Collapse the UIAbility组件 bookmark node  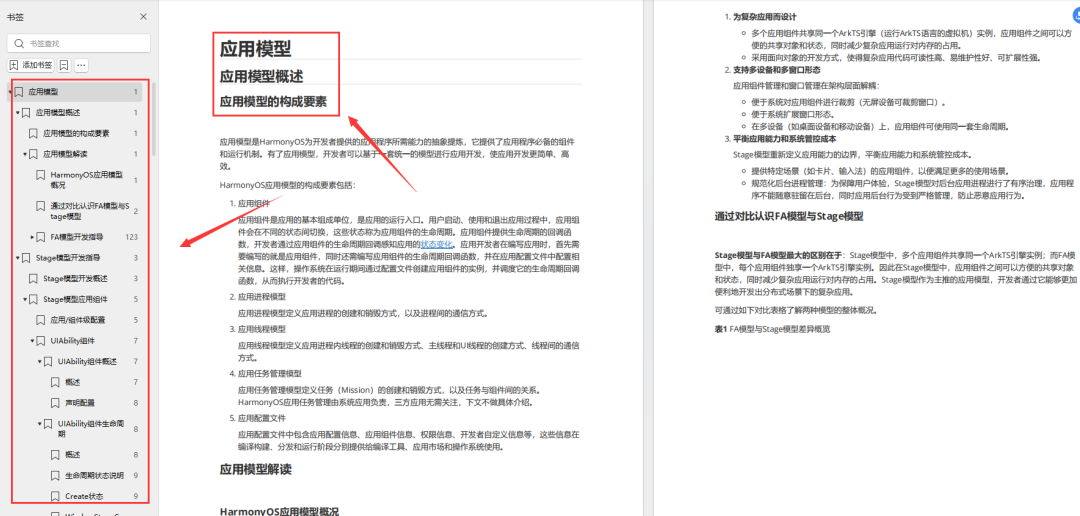tap(32, 340)
